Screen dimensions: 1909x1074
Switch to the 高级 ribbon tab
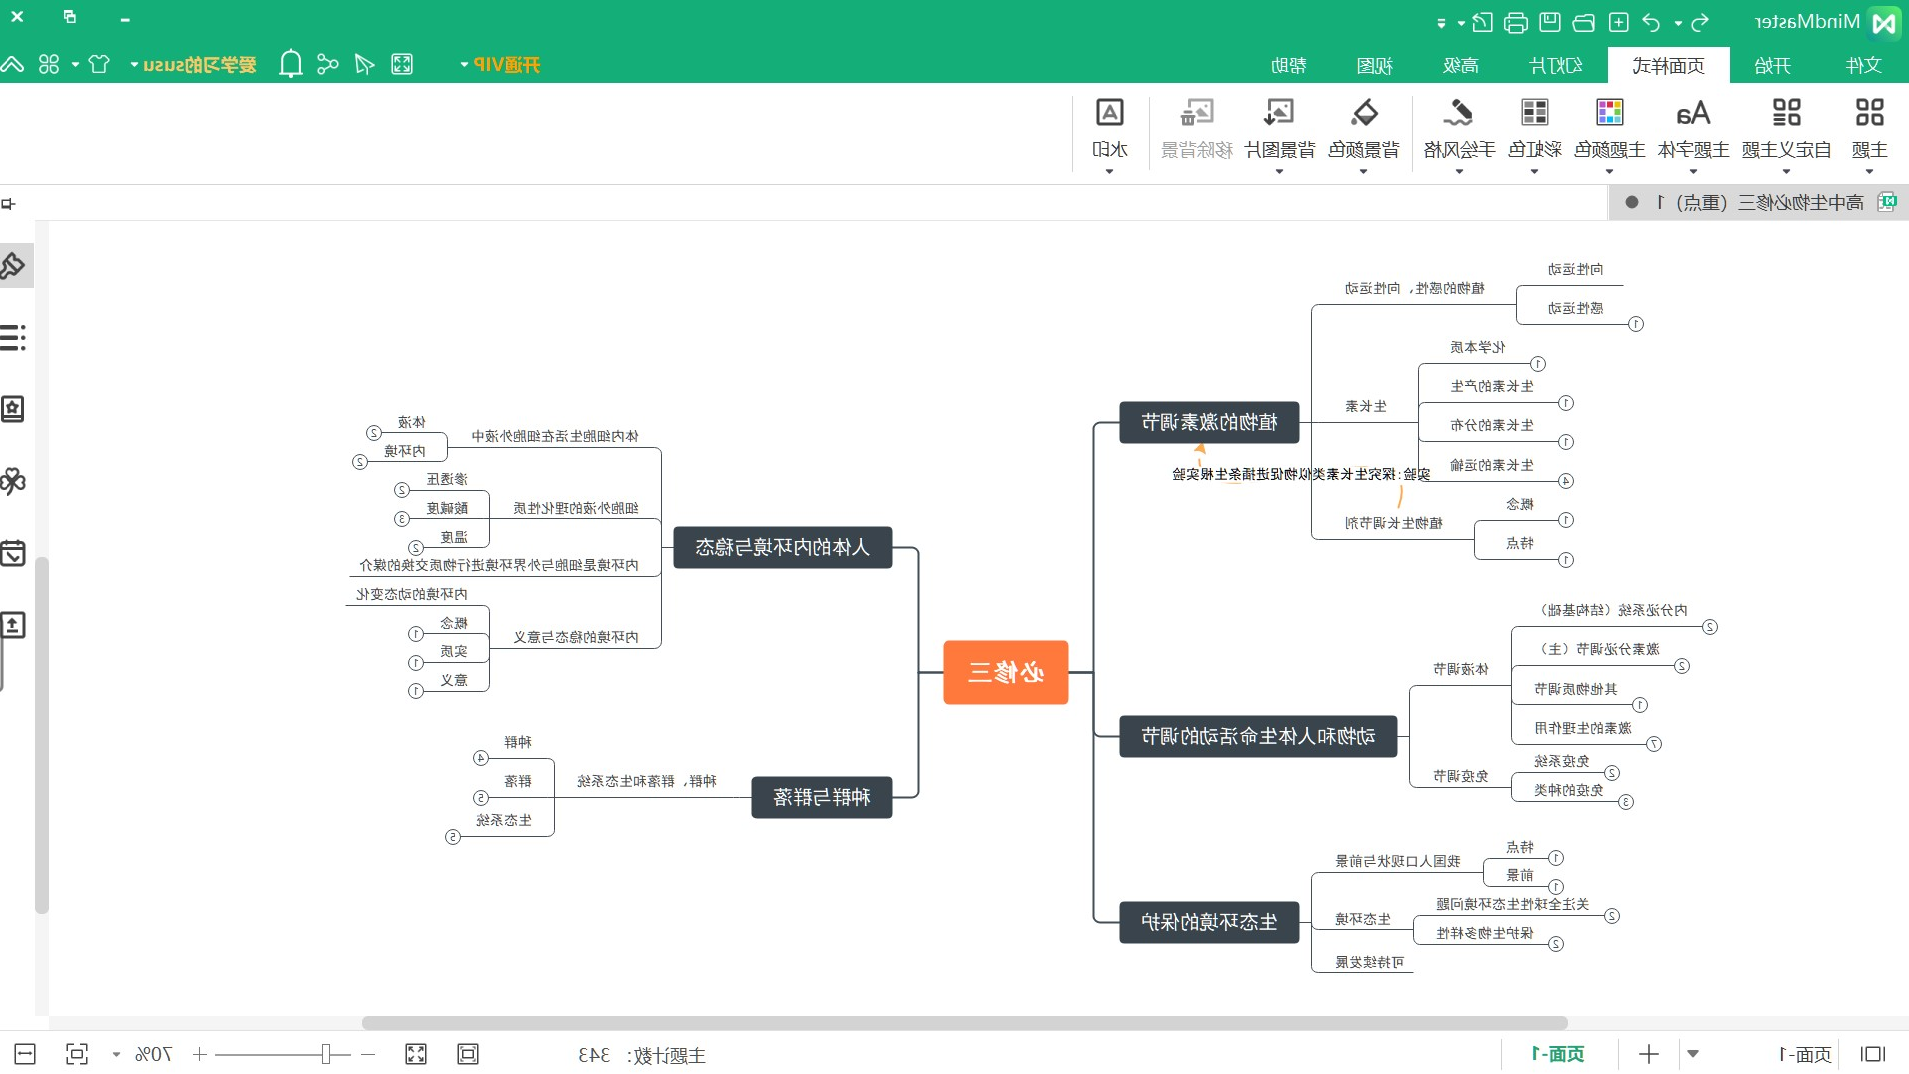pos(1461,65)
